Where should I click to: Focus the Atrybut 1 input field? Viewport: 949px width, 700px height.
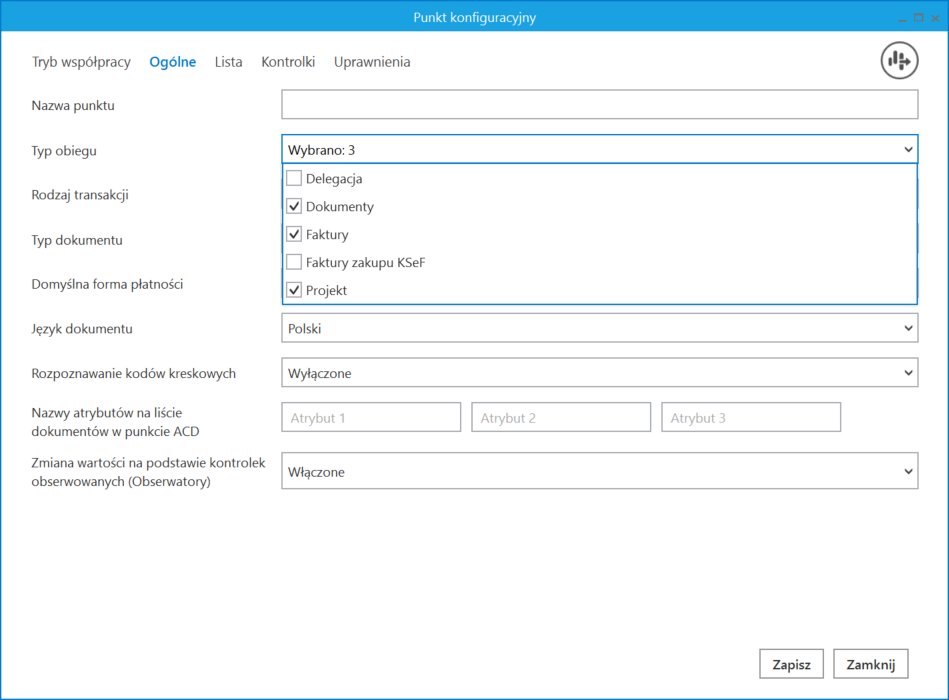[371, 418]
